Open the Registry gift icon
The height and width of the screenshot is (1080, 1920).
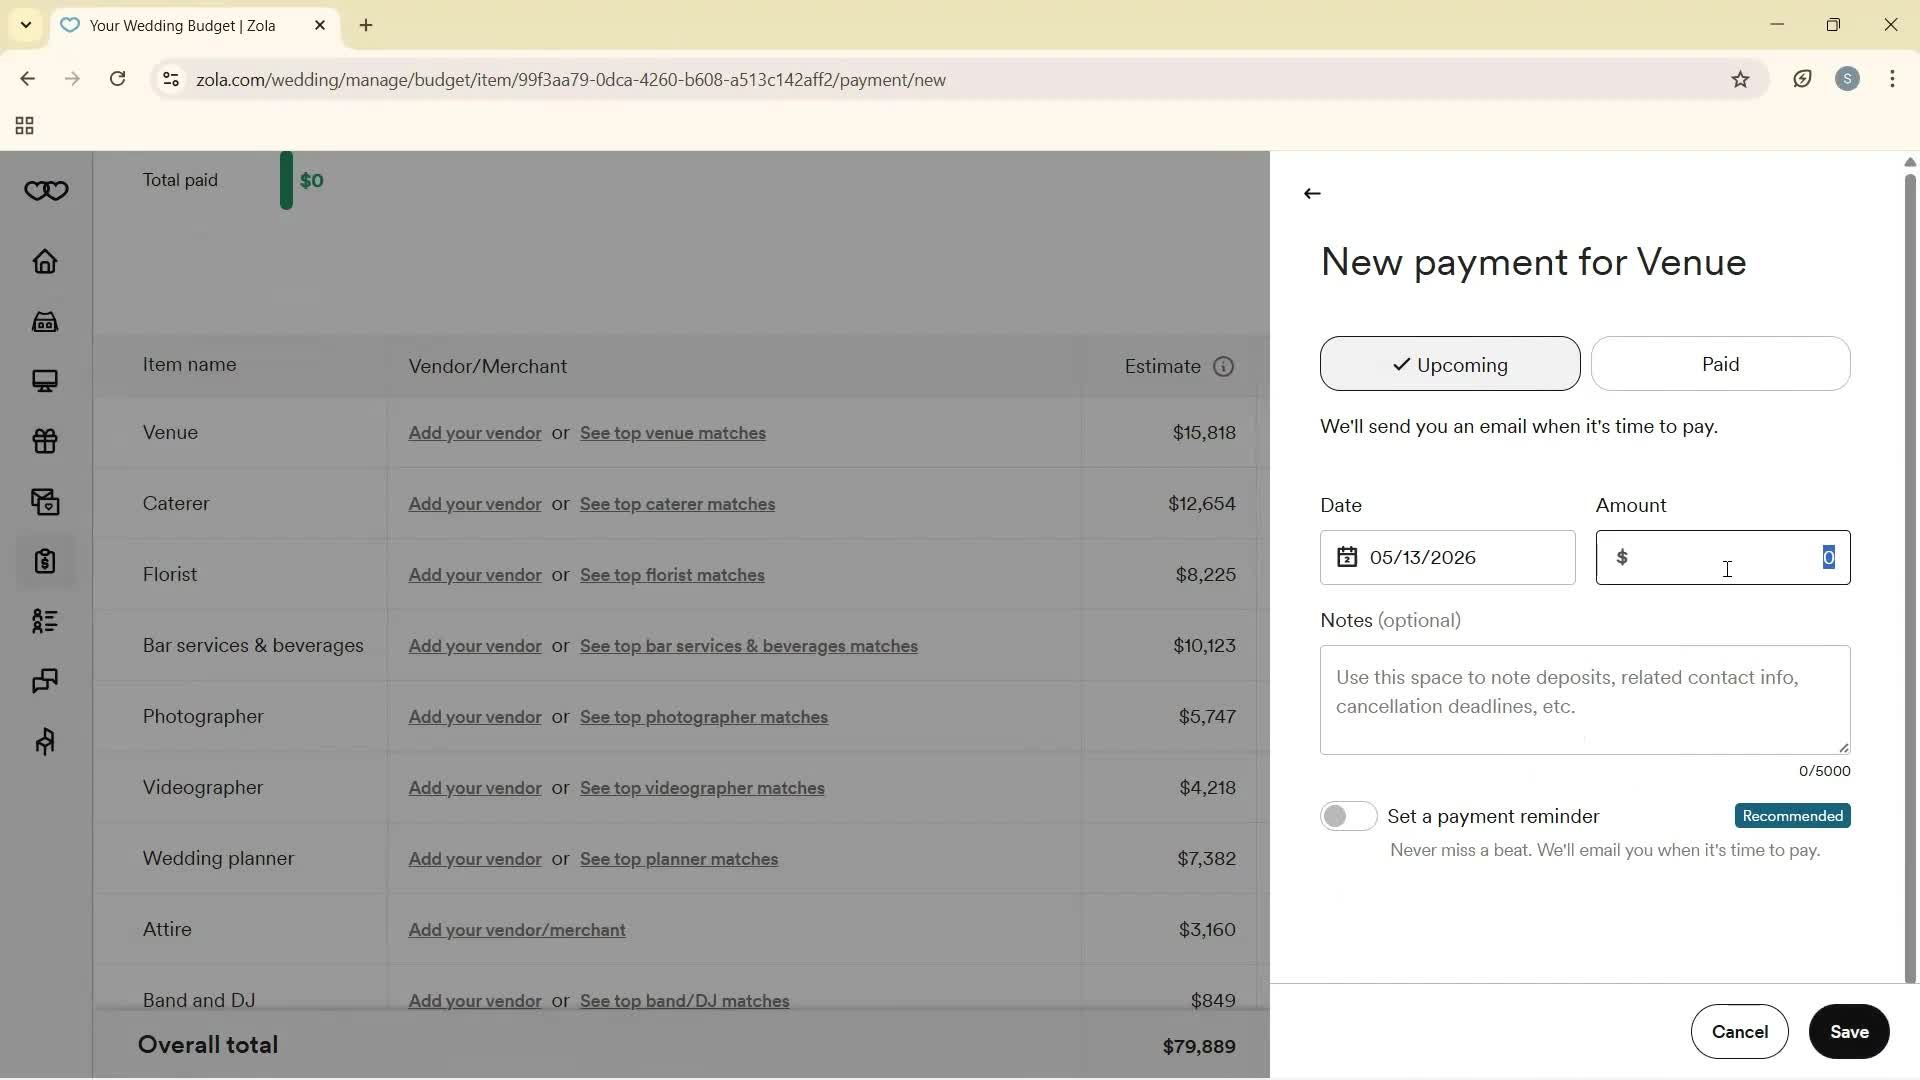pyautogui.click(x=45, y=441)
